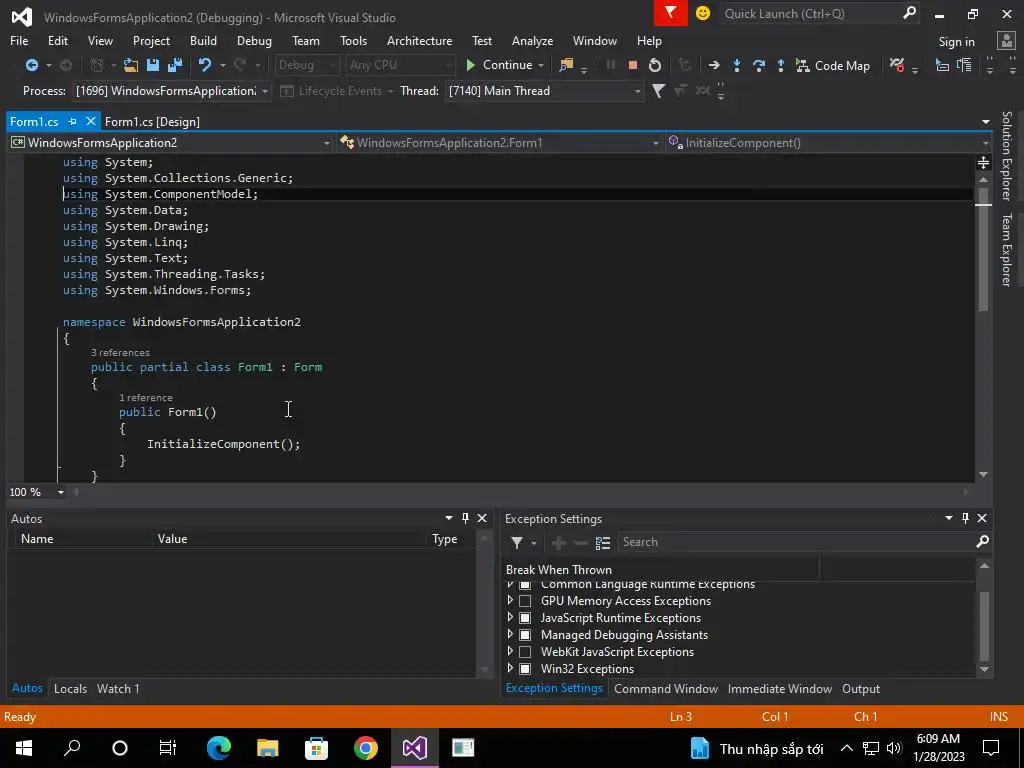Expand Managed Debugging Assistants node
The width and height of the screenshot is (1024, 768).
tap(510, 634)
